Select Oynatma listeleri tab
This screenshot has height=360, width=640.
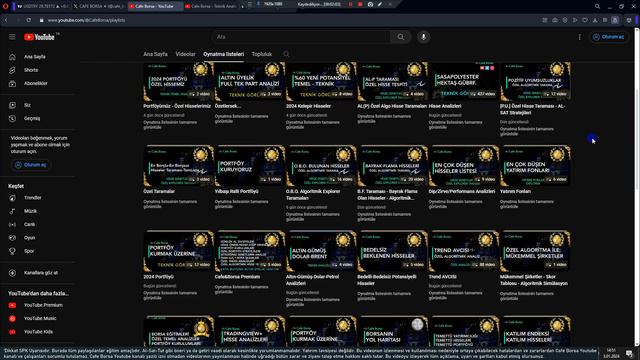[224, 54]
